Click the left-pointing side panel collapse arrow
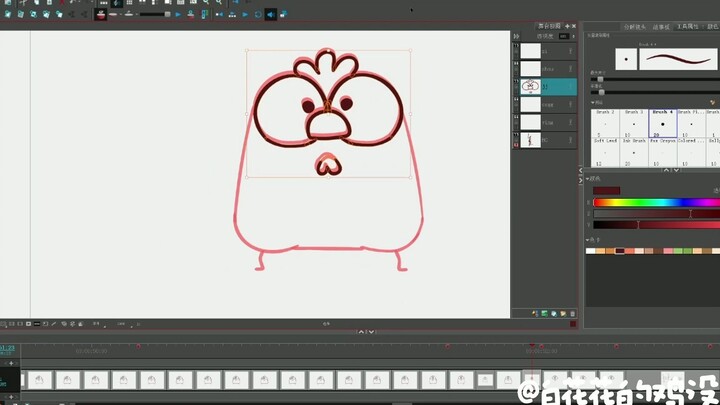The width and height of the screenshot is (720, 405). point(580,170)
